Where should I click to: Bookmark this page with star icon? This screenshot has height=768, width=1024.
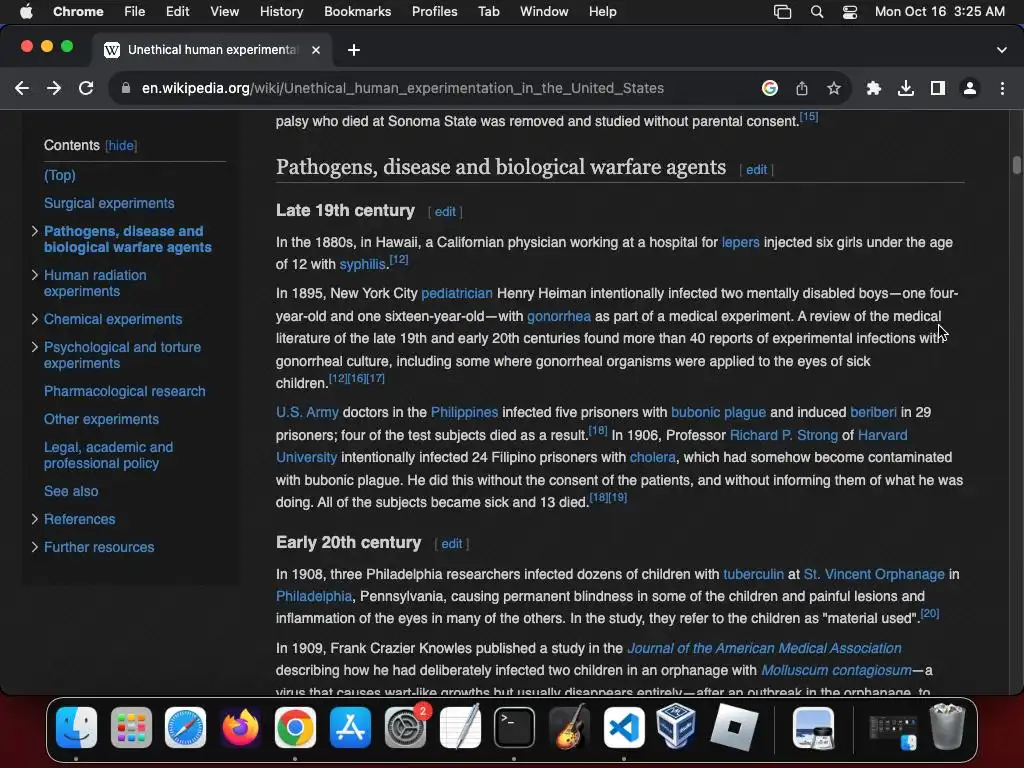point(834,88)
